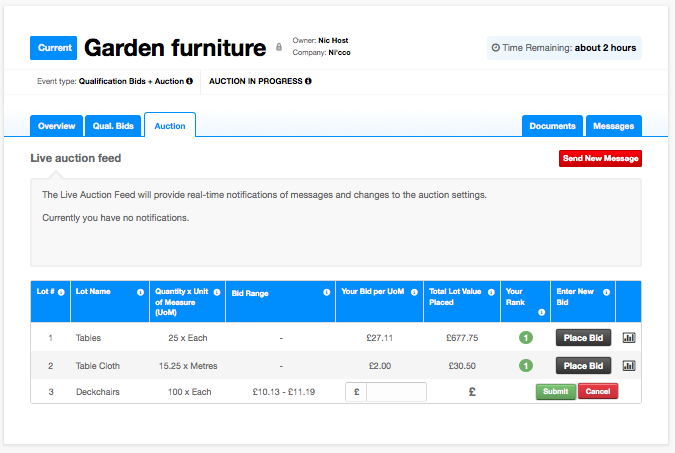
Task: Go to the Messages tab
Action: (613, 126)
